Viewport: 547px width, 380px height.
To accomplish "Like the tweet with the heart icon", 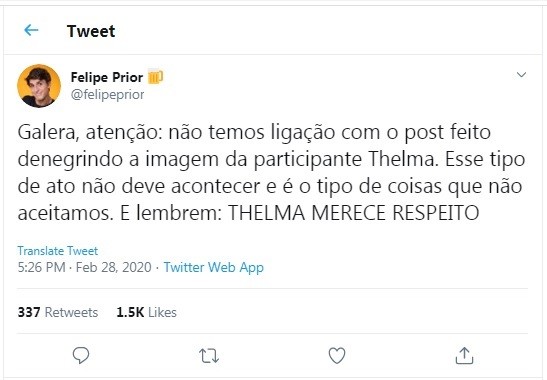I will pyautogui.click(x=337, y=356).
